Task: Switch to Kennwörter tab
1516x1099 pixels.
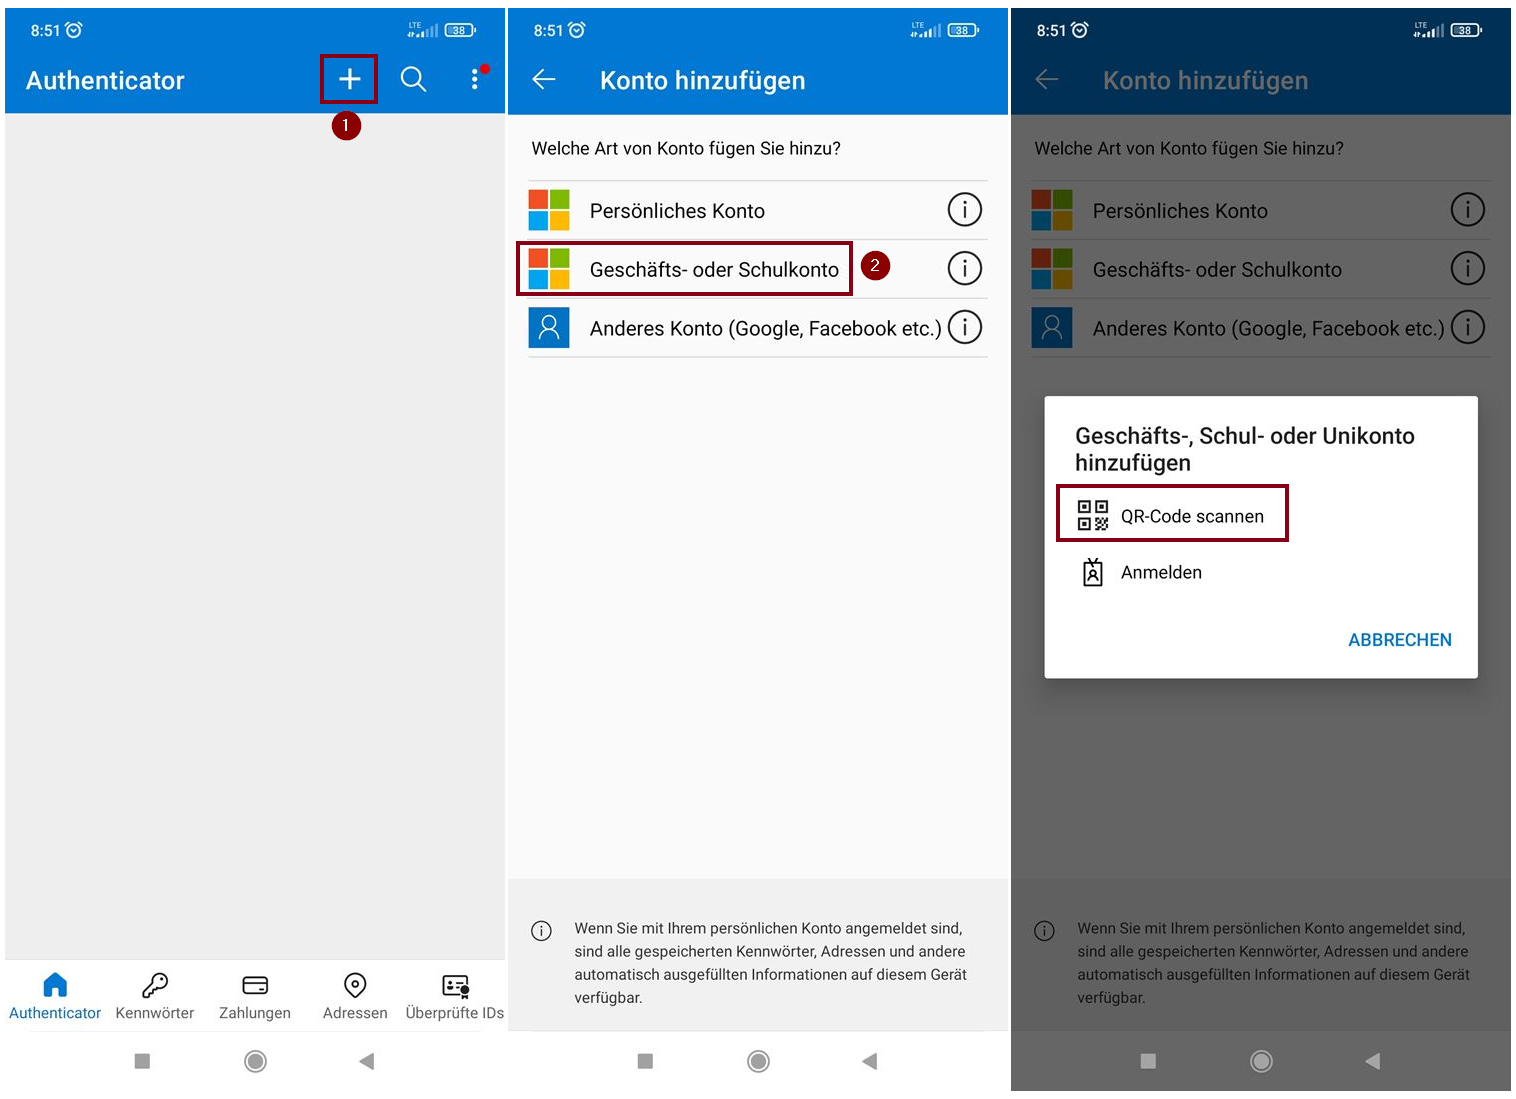Action: click(155, 996)
